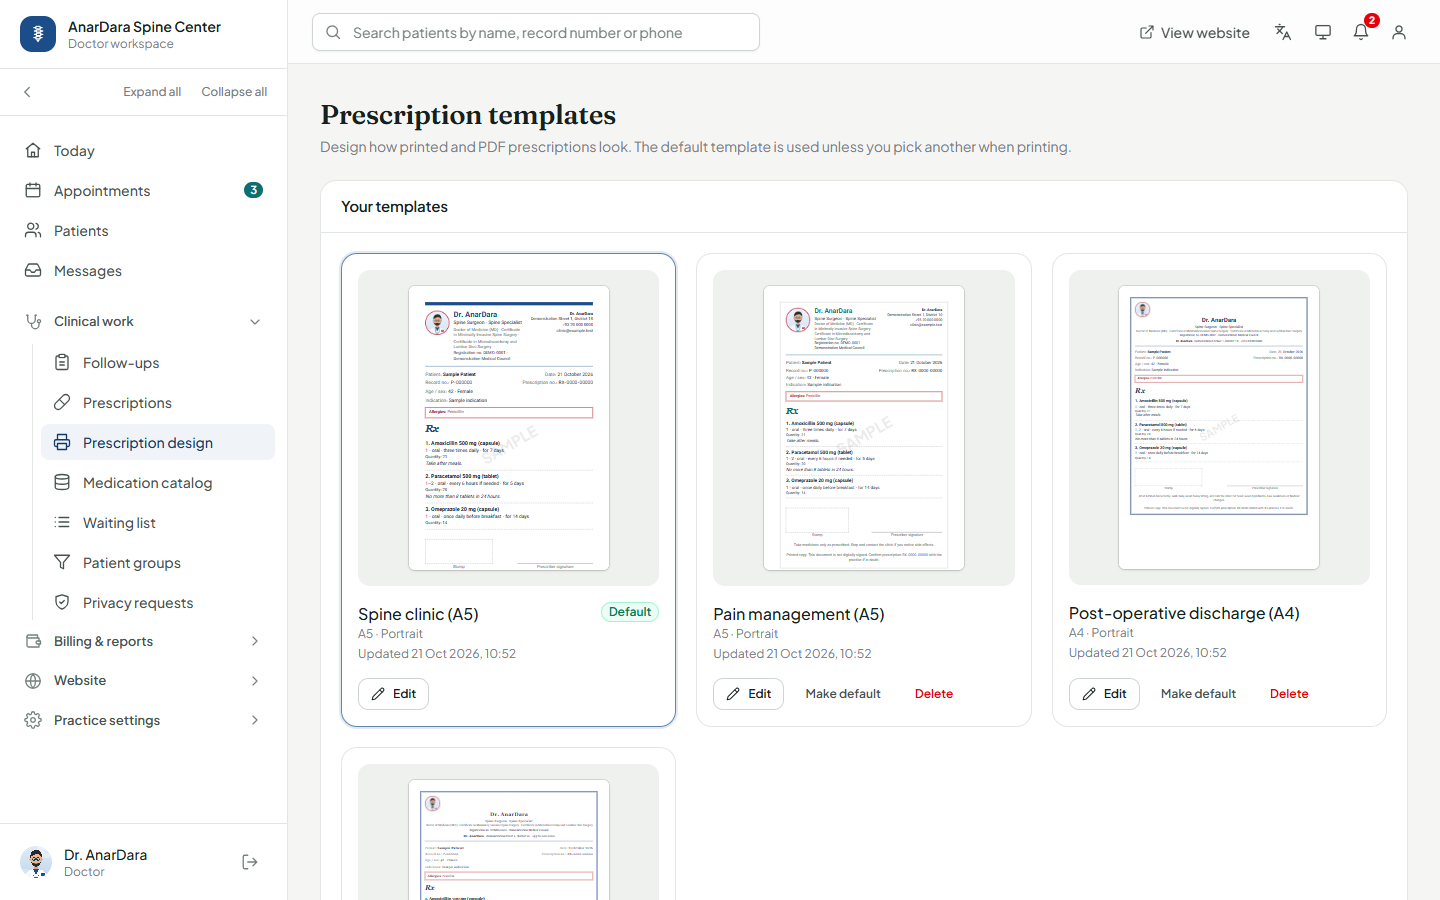The width and height of the screenshot is (1440, 900).
Task: Edit the Spine clinic (A5) template
Action: (393, 694)
